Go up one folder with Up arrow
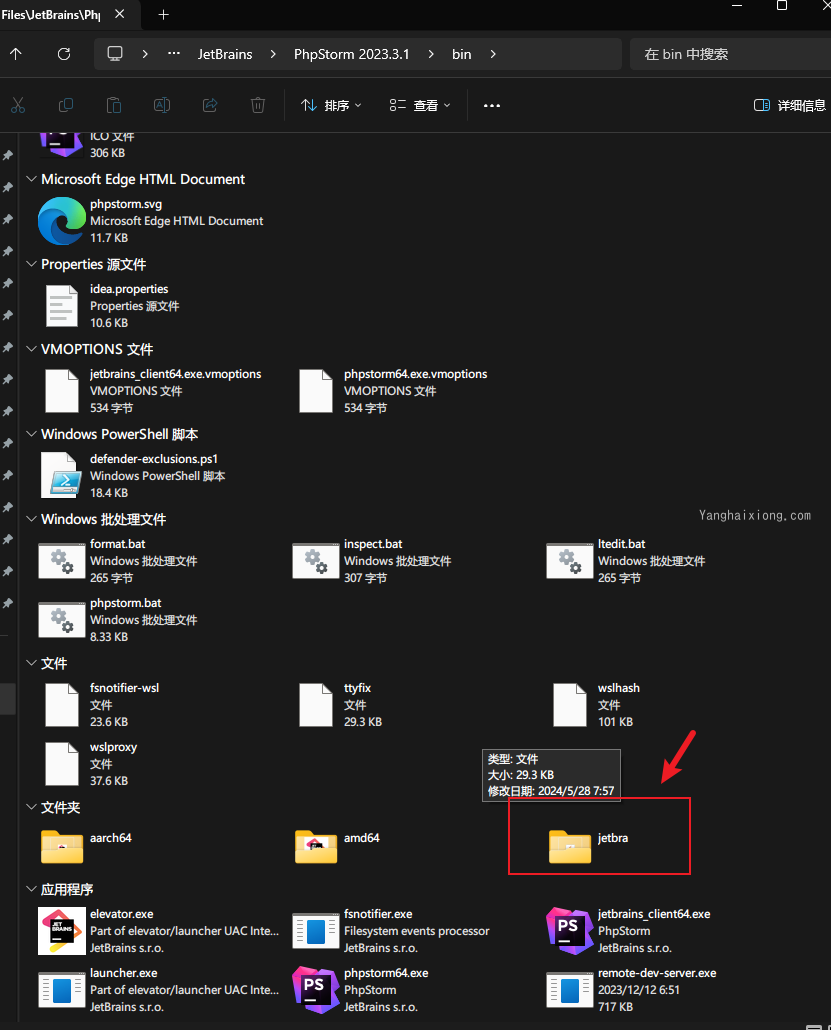 tap(16, 54)
